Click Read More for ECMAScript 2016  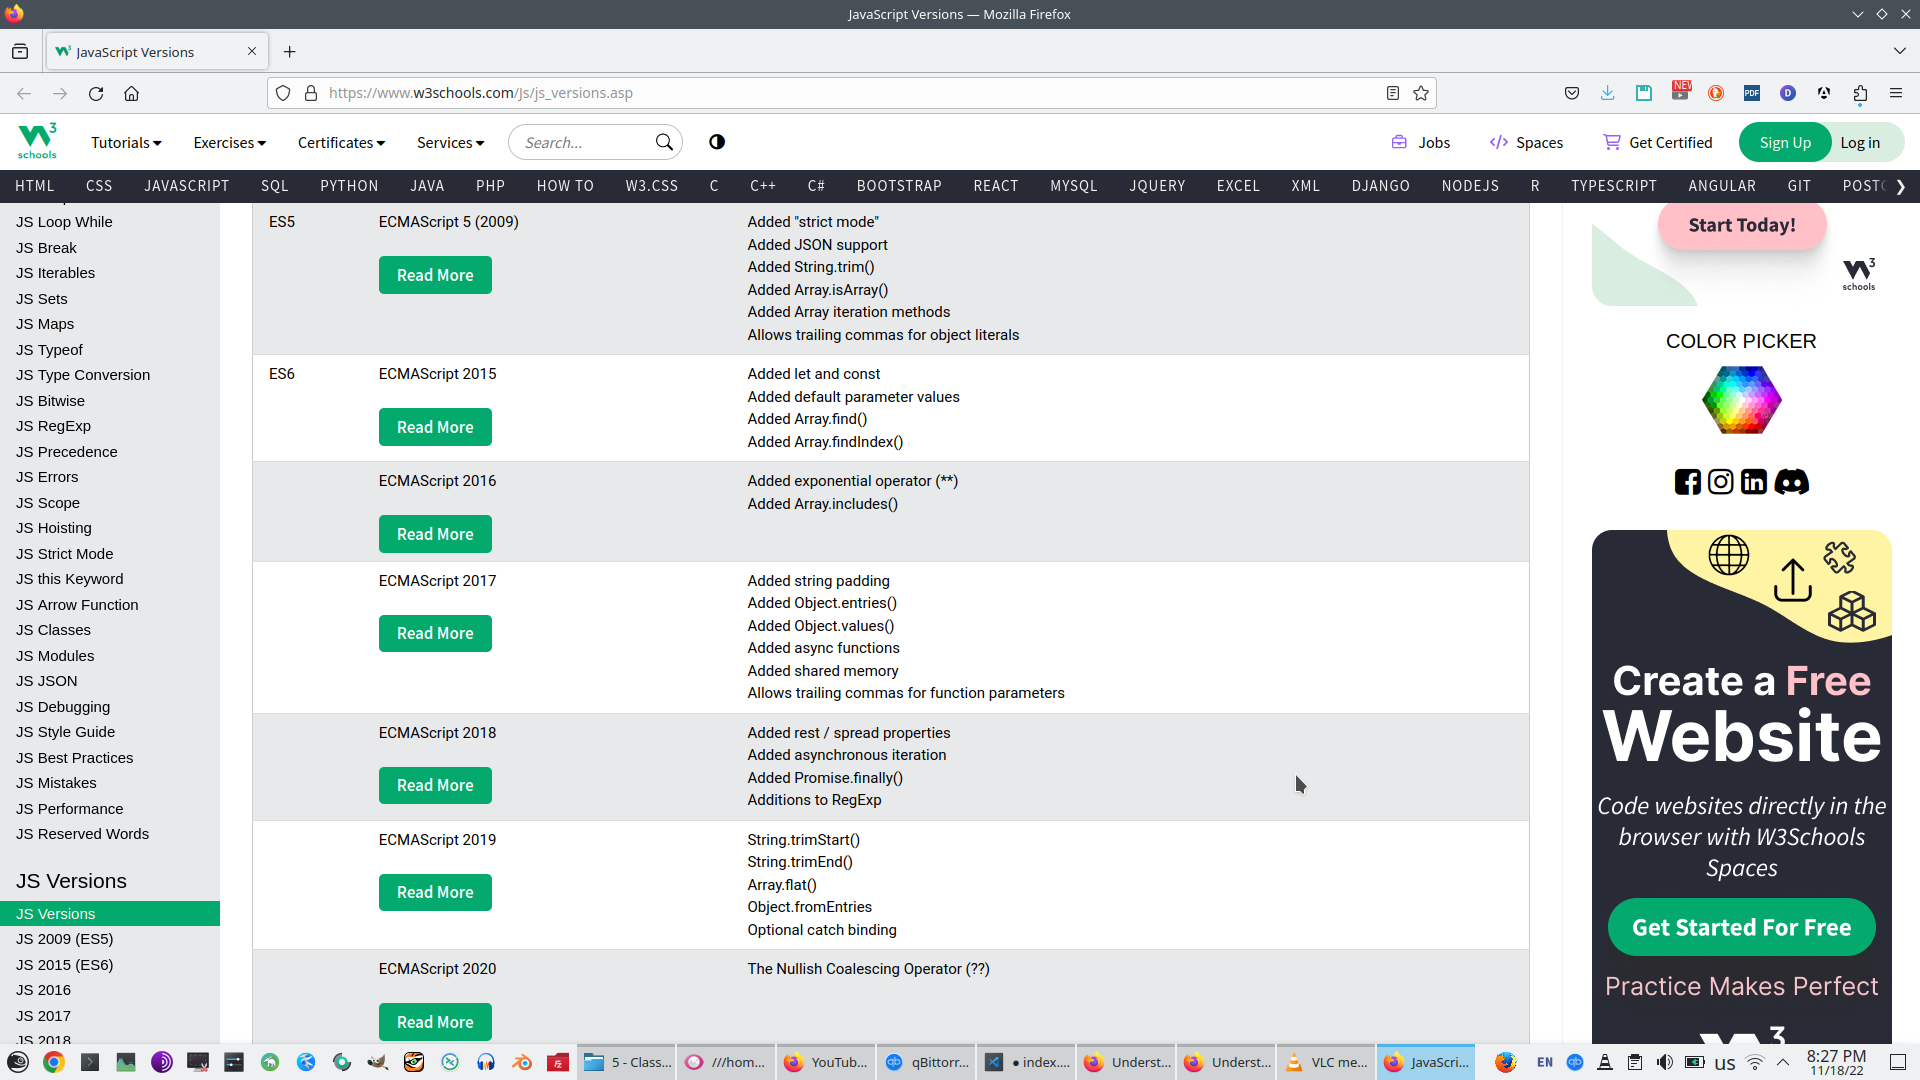(435, 534)
